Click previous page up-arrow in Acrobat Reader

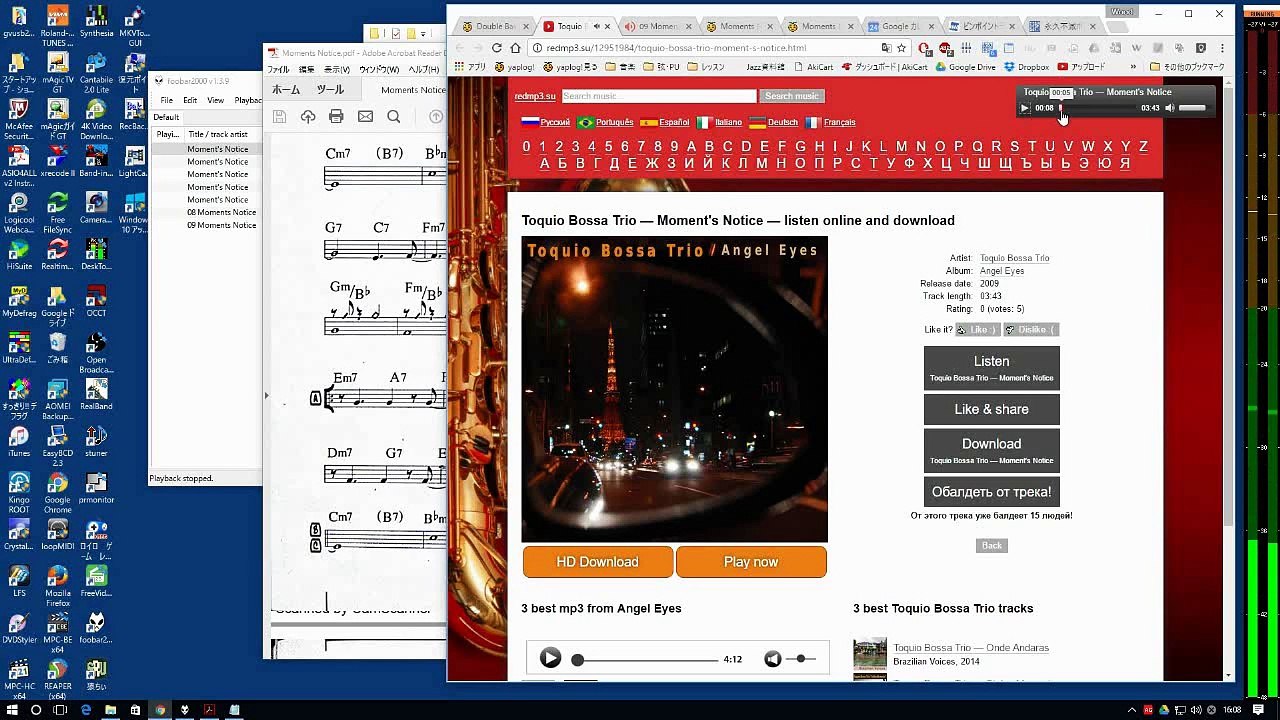pos(436,117)
